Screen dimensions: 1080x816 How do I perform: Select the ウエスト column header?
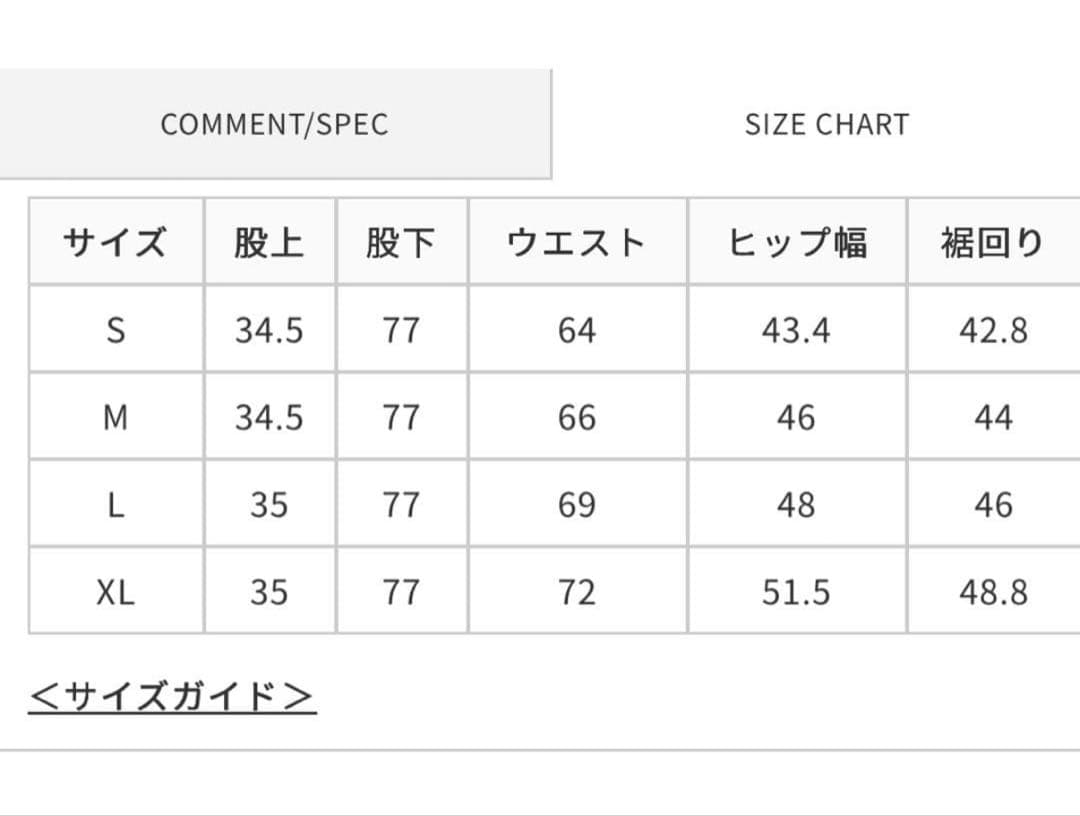coord(576,240)
